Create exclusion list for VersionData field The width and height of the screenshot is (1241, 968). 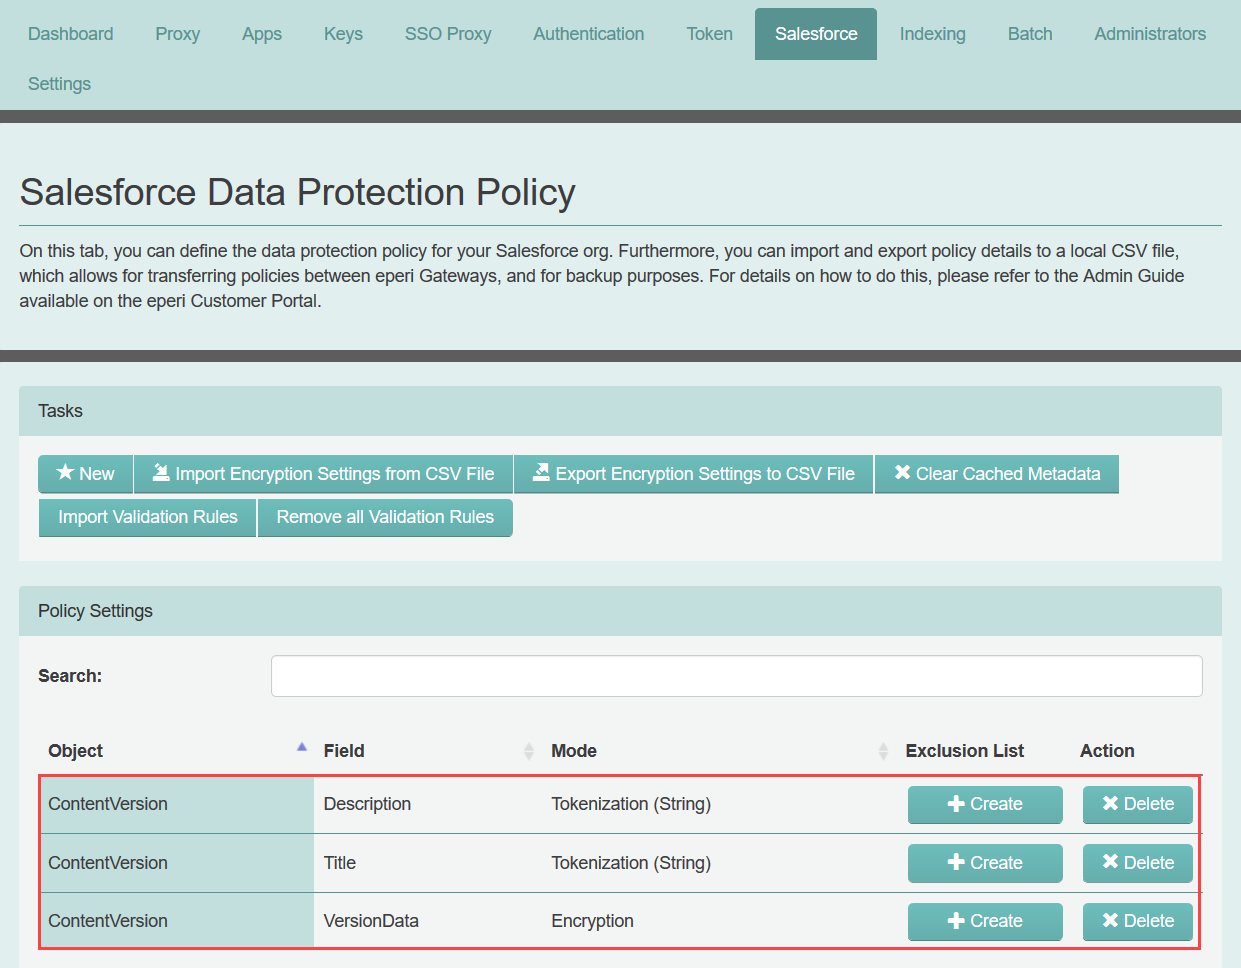click(985, 921)
